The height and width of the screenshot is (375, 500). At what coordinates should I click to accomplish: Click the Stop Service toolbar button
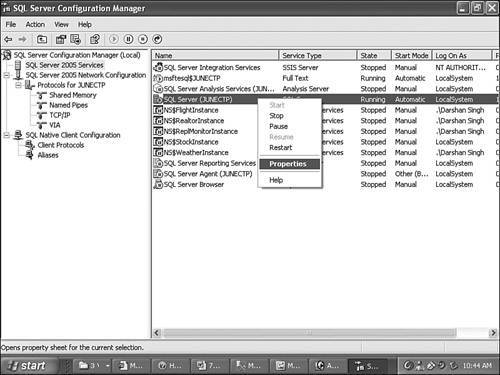point(143,39)
